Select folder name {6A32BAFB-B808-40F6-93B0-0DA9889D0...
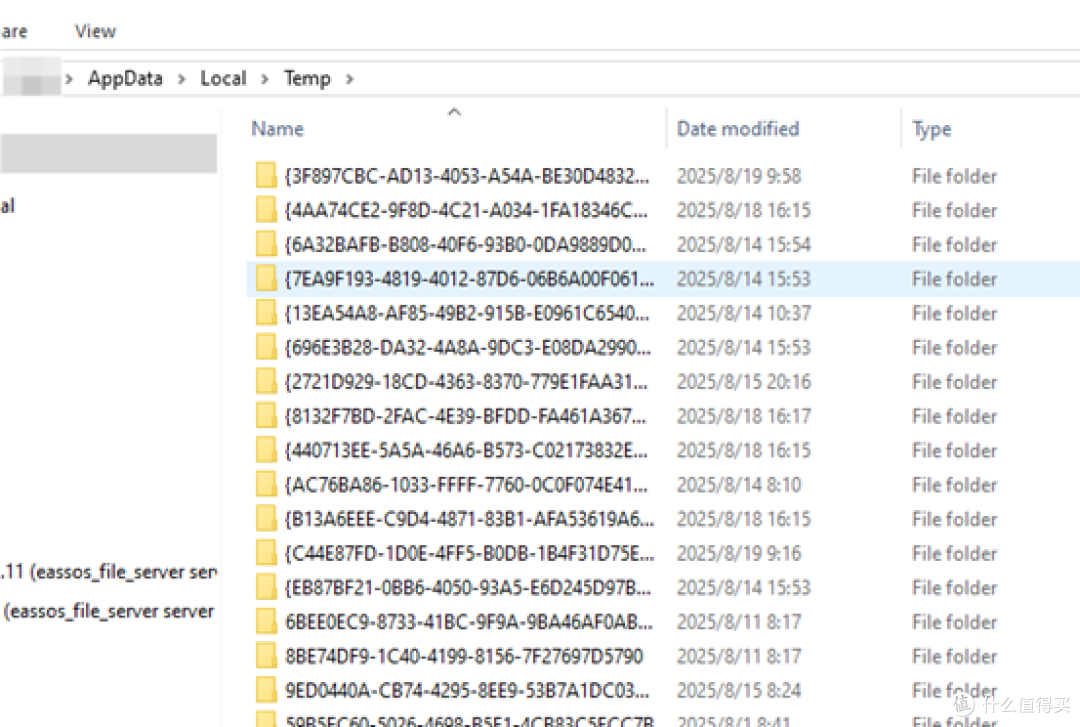 pos(466,245)
